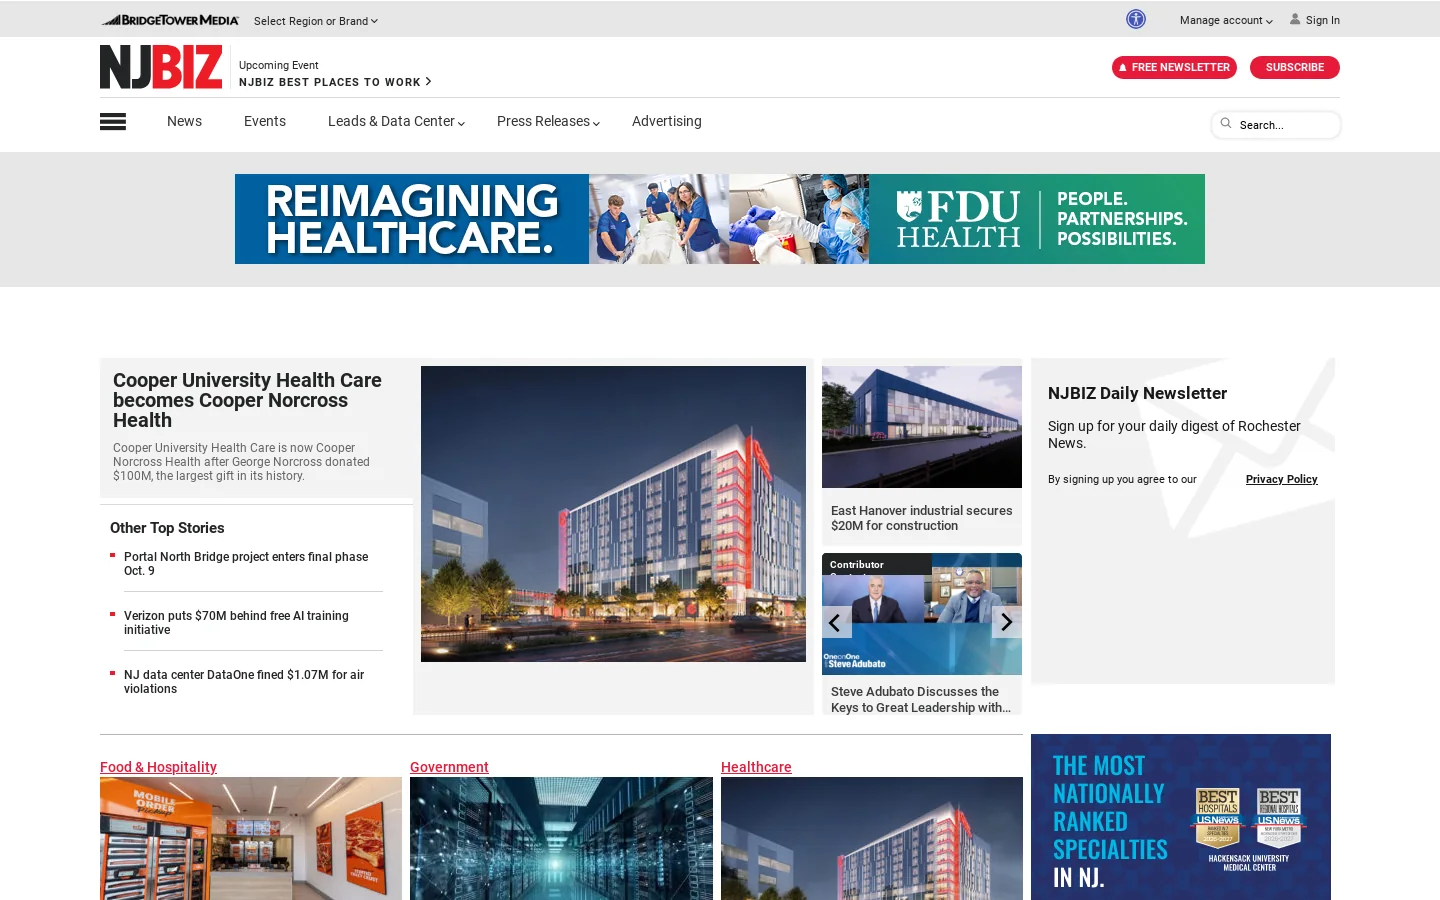
Task: Open the NJ data center DataOne fined story
Action: click(244, 682)
